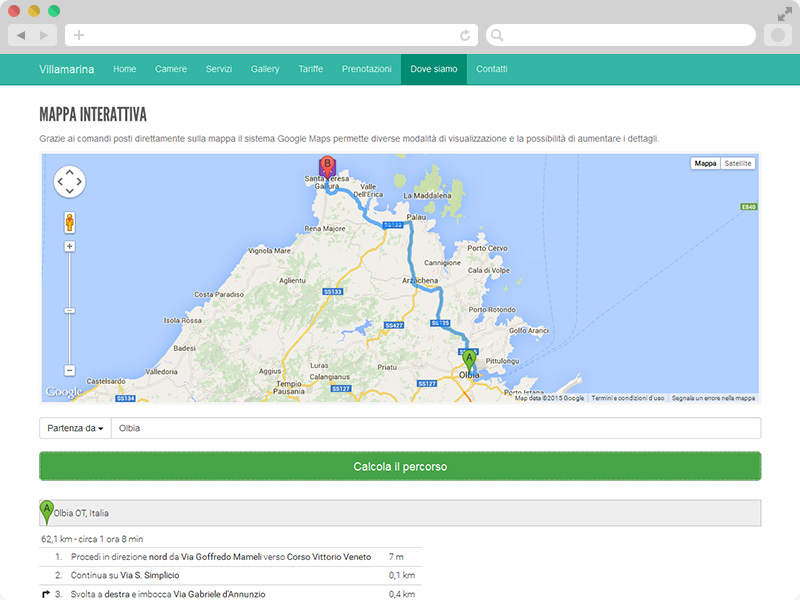Viewport: 800px width, 600px height.
Task: Click the E840 road badge
Action: pyautogui.click(x=748, y=207)
